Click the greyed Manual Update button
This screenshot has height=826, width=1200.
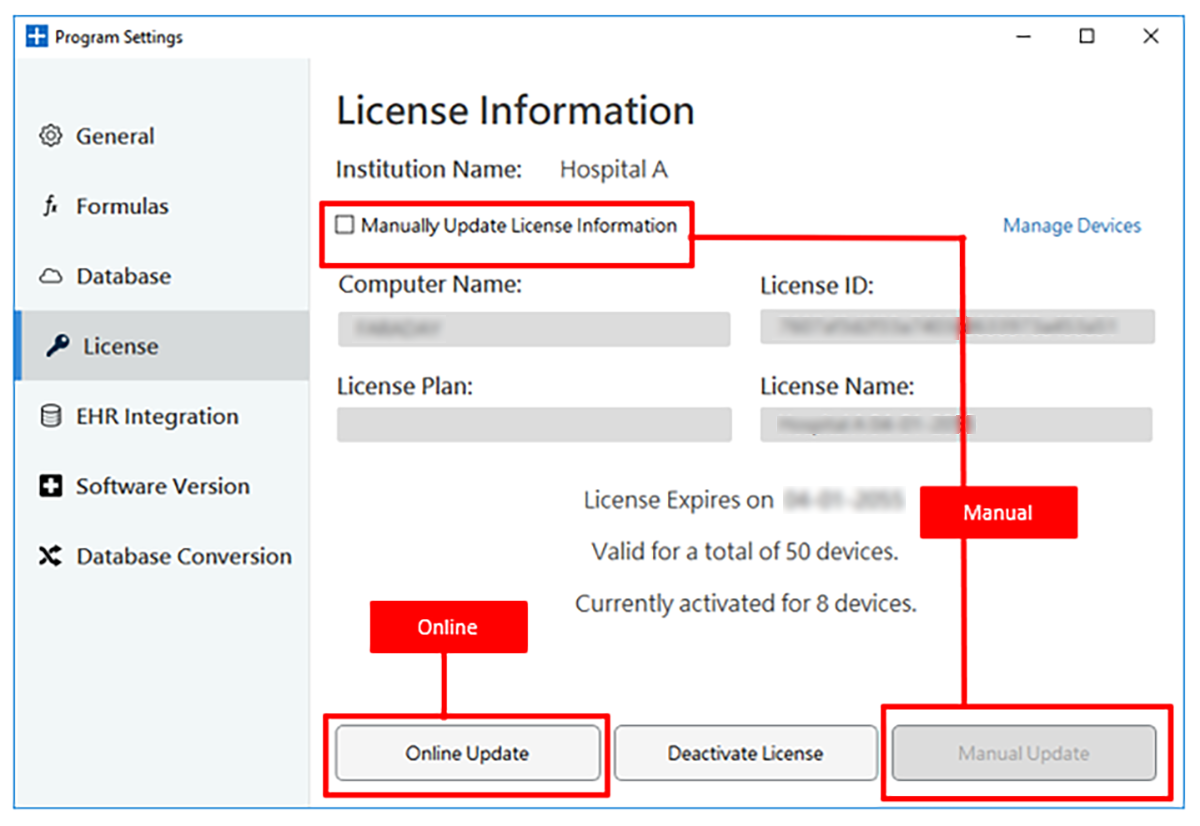coord(1024,753)
